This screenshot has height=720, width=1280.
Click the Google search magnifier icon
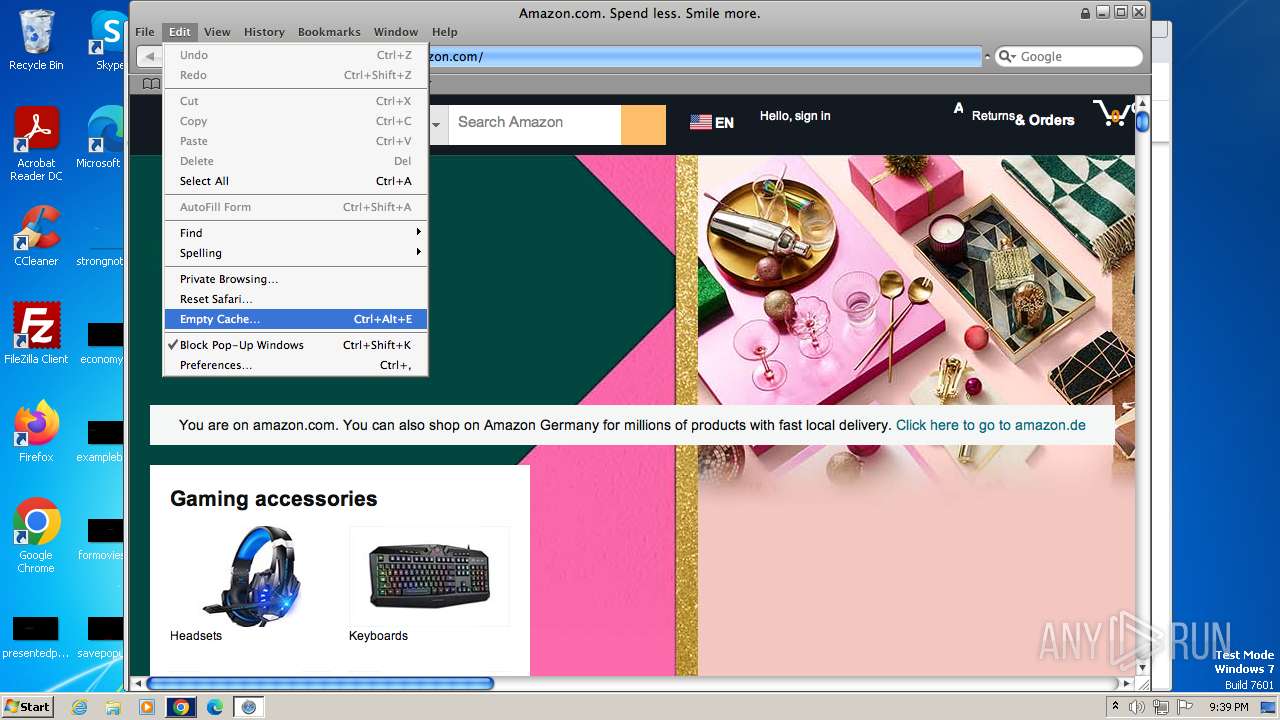tap(1007, 57)
